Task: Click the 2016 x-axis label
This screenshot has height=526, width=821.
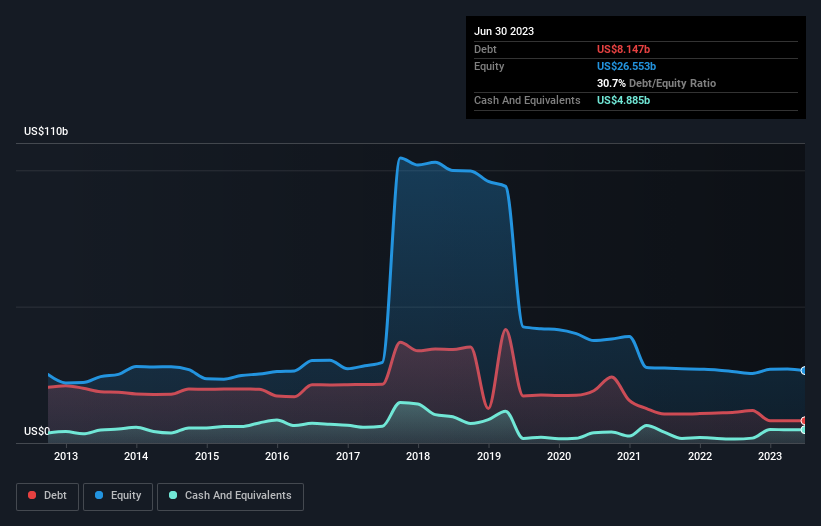Action: coord(277,456)
